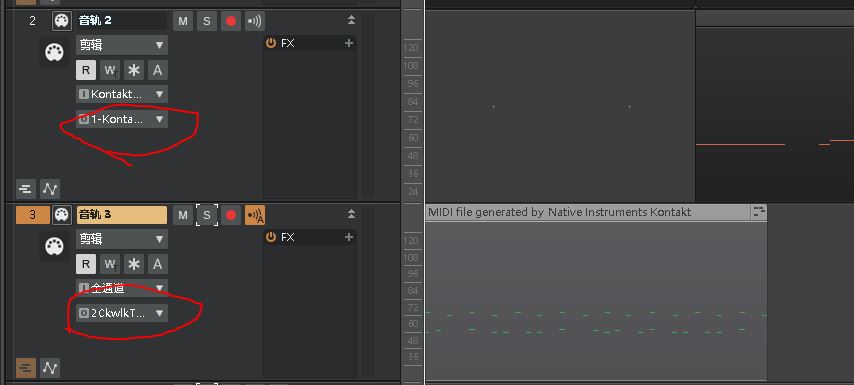Image resolution: width=854 pixels, height=385 pixels.
Task: Mute 音轨 3 with its M button
Action: coord(183,215)
